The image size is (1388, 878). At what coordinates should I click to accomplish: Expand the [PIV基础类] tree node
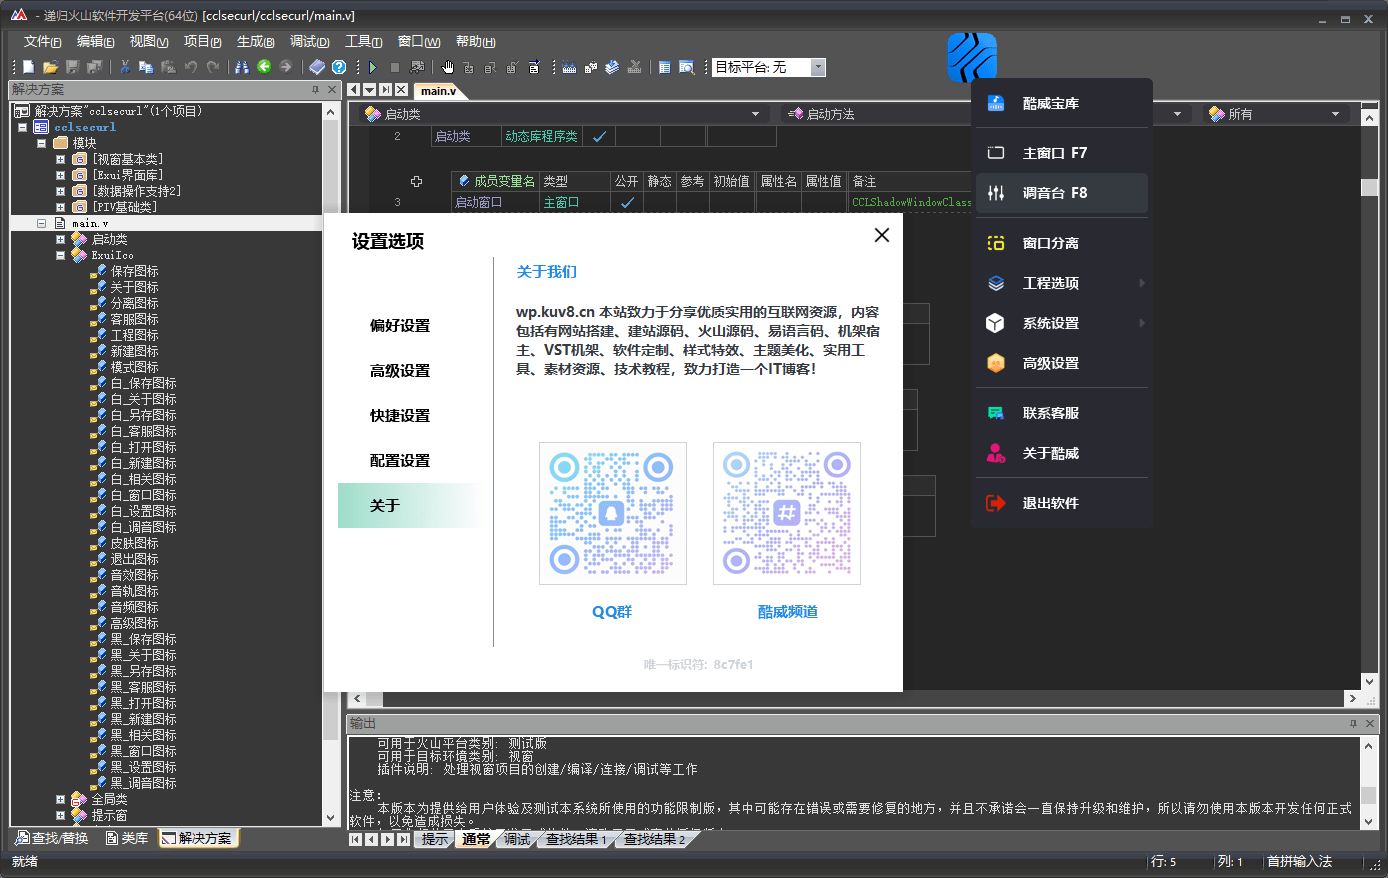tap(60, 207)
